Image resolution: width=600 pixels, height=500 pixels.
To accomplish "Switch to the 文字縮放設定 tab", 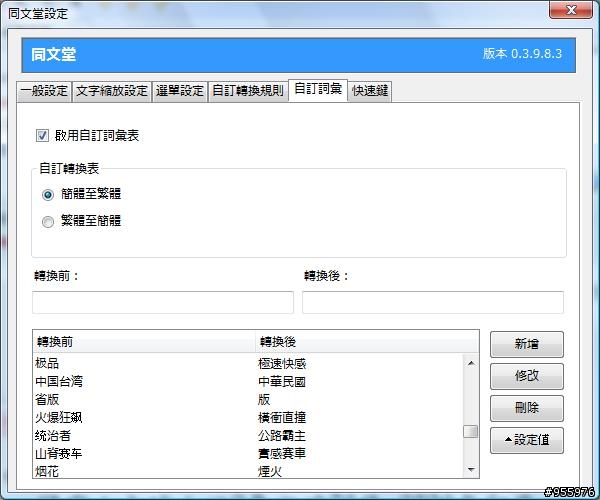I will [112, 91].
